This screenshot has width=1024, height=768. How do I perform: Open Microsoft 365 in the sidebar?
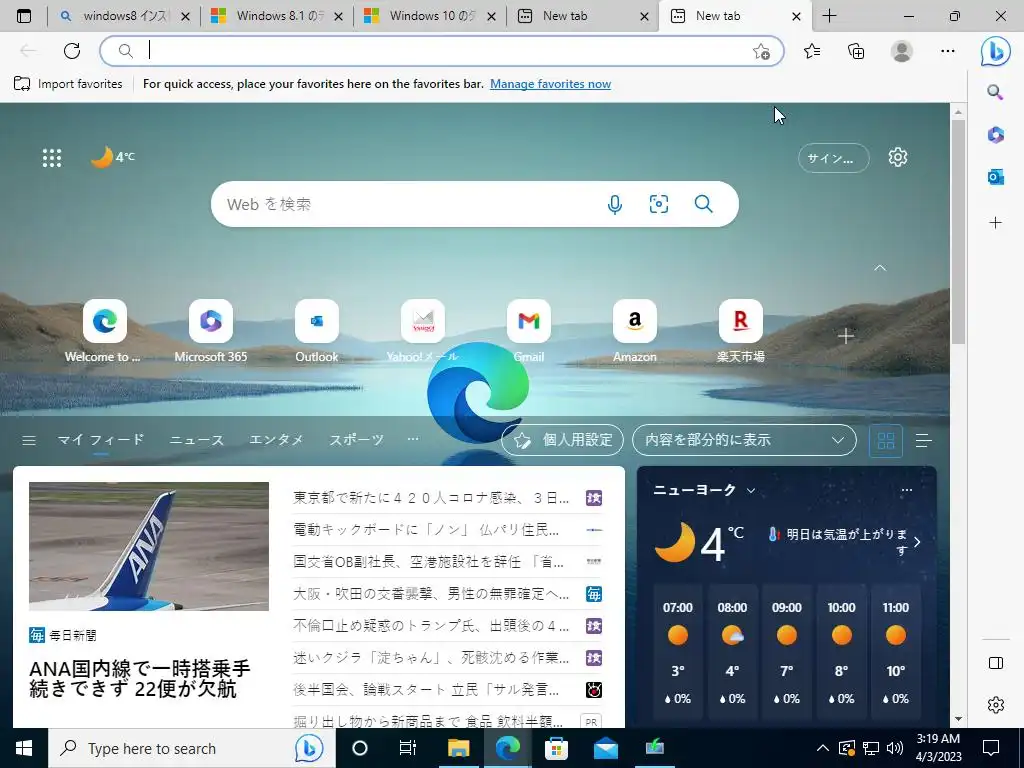click(x=995, y=135)
